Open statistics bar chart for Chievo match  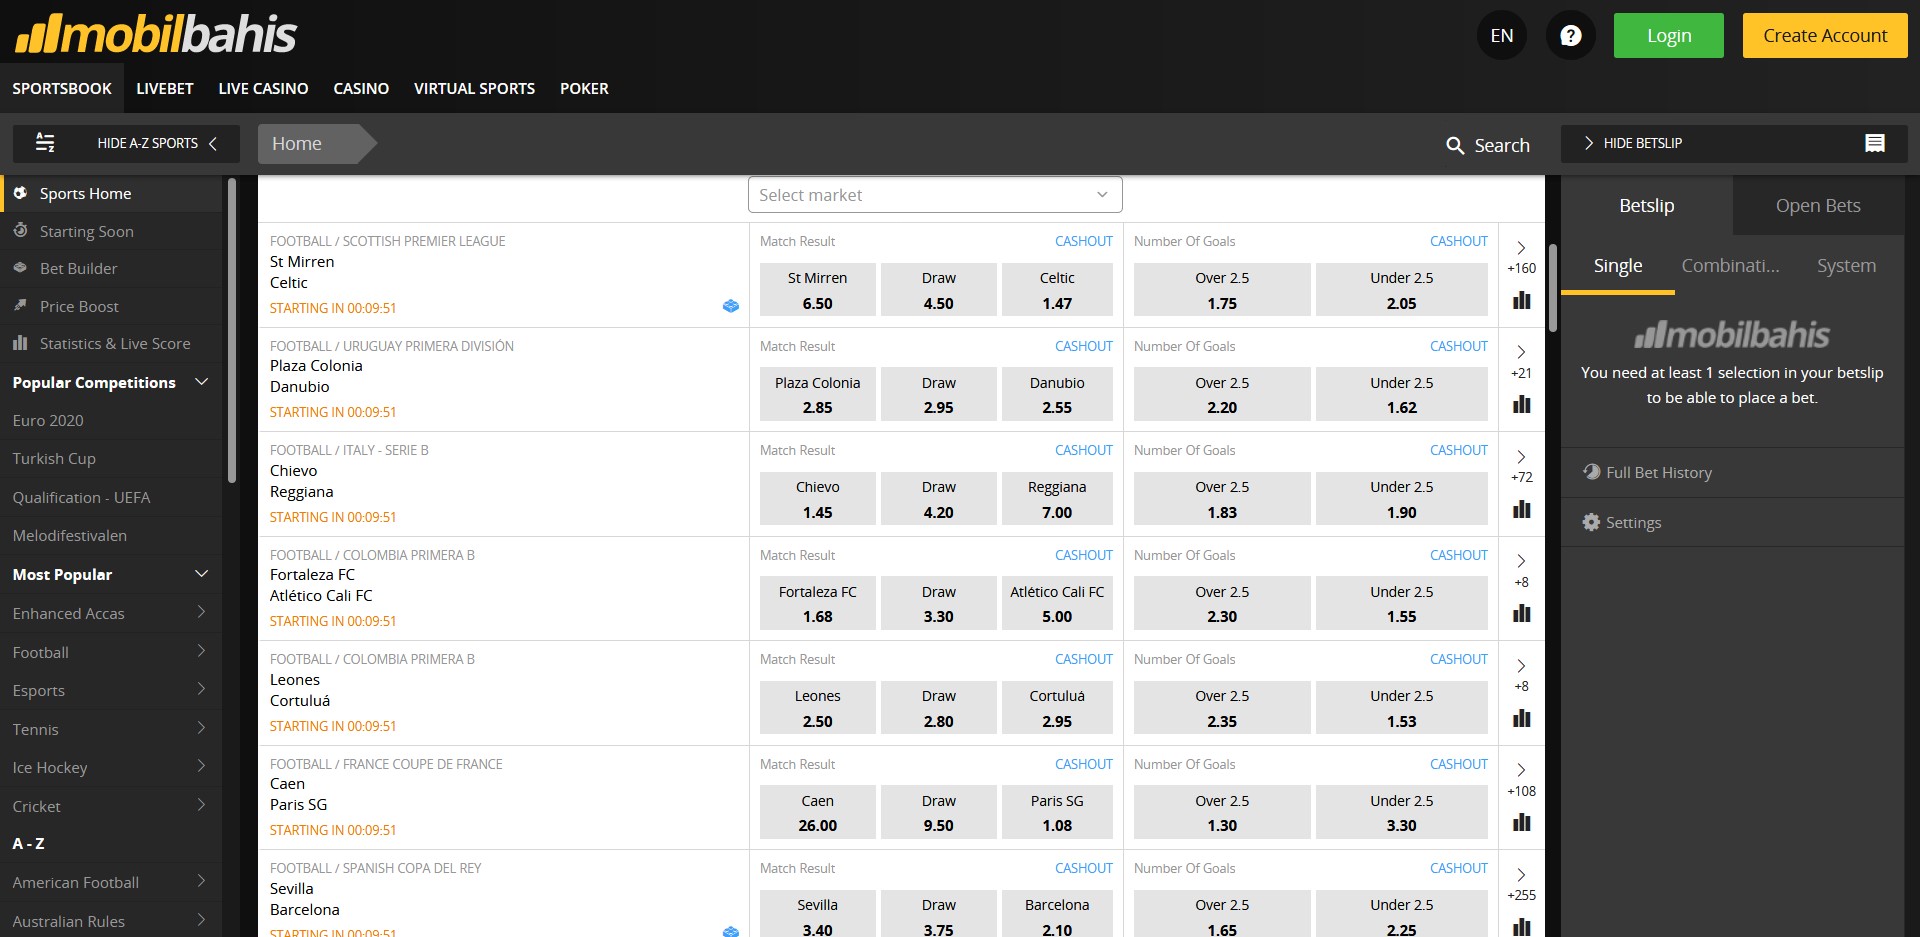[x=1522, y=509]
